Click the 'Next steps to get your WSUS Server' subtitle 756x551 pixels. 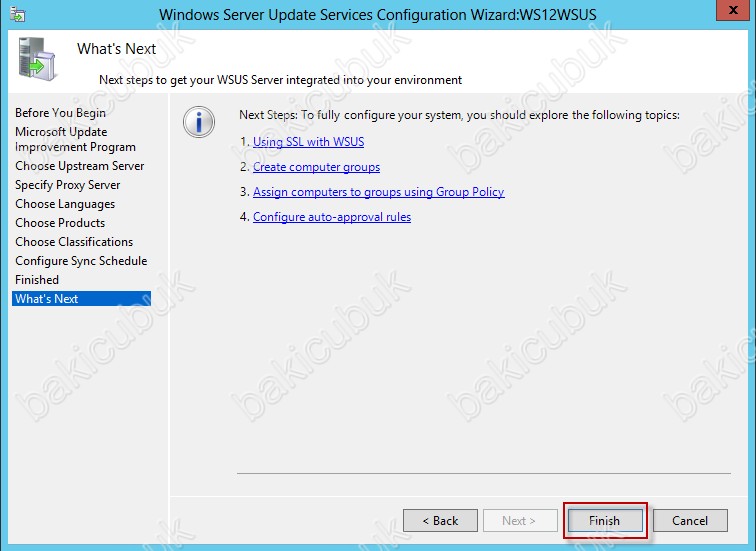pos(280,80)
